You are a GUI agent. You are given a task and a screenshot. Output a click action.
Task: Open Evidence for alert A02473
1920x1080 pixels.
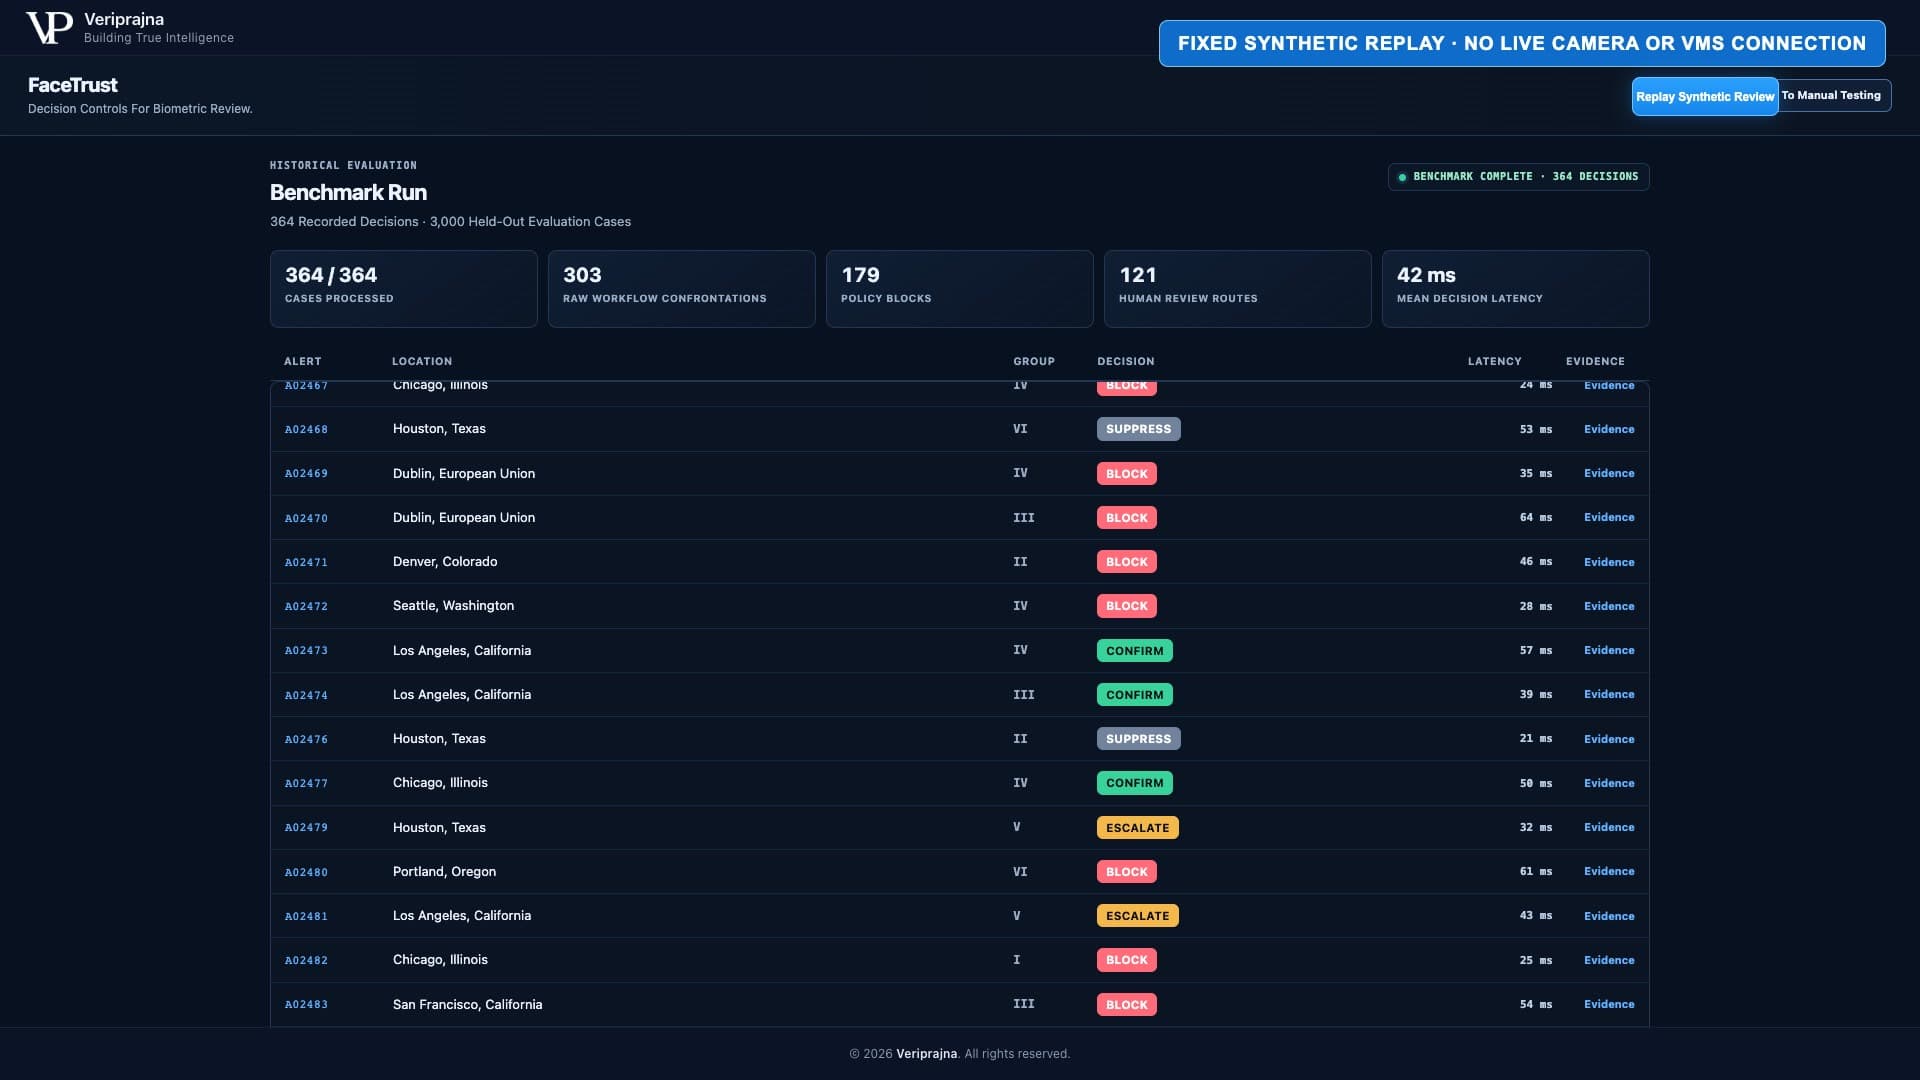1609,650
